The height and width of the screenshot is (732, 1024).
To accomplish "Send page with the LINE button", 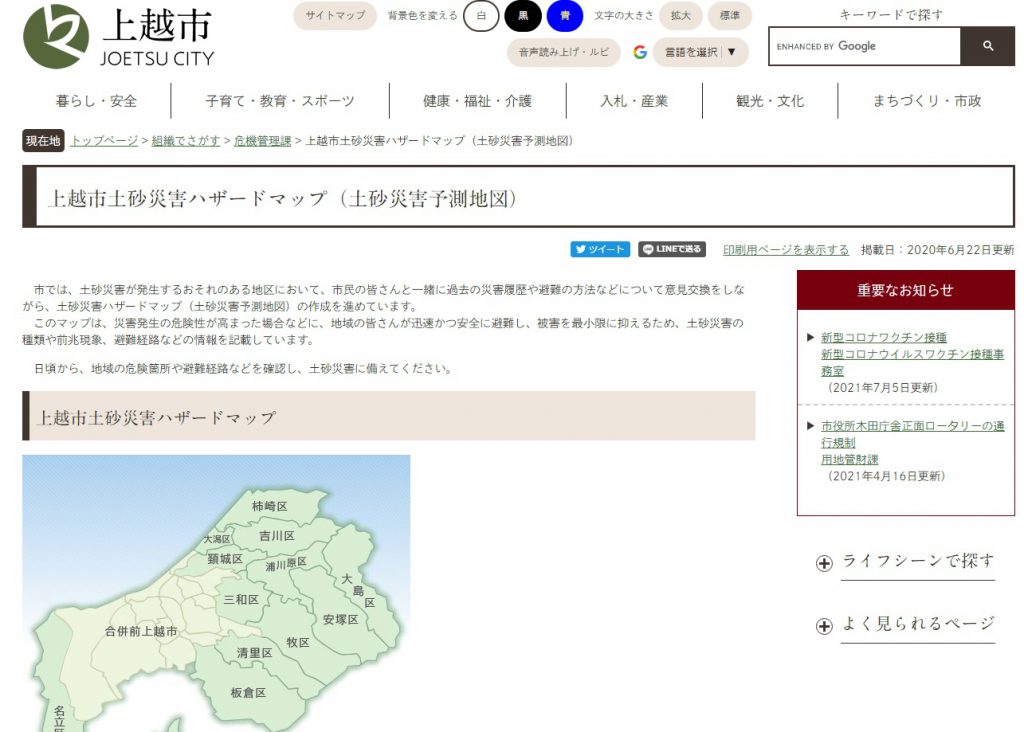I will point(672,249).
